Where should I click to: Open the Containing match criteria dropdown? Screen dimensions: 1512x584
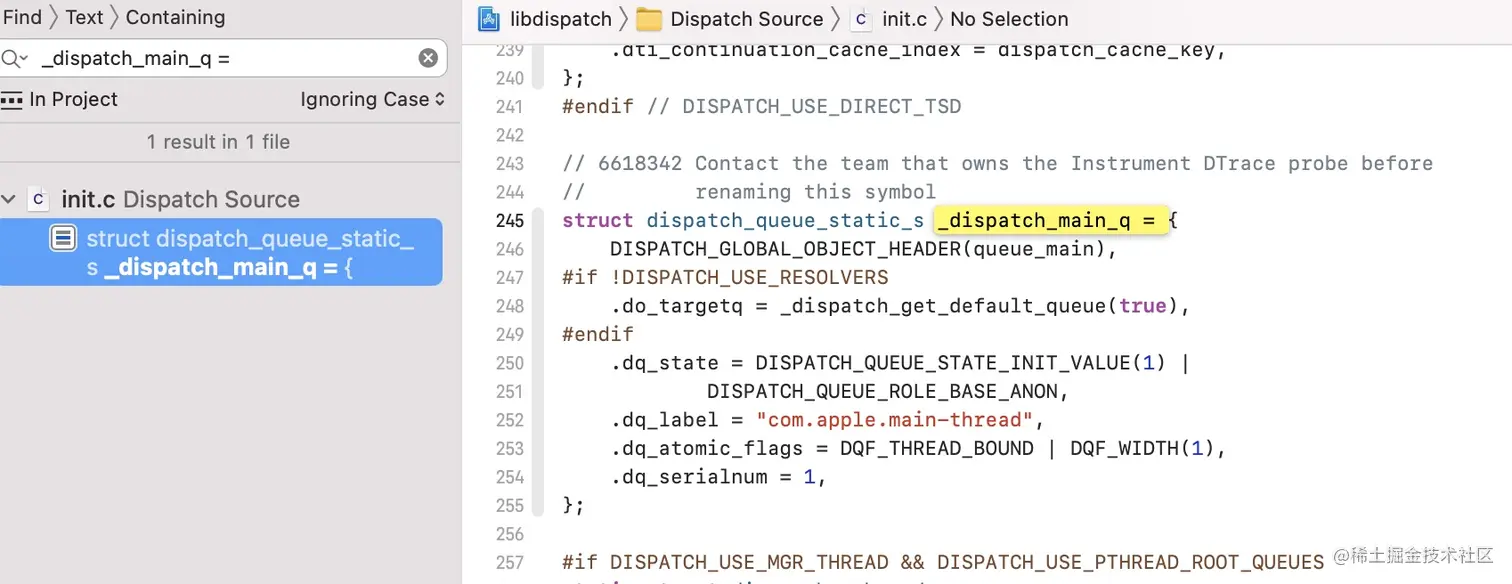click(175, 17)
